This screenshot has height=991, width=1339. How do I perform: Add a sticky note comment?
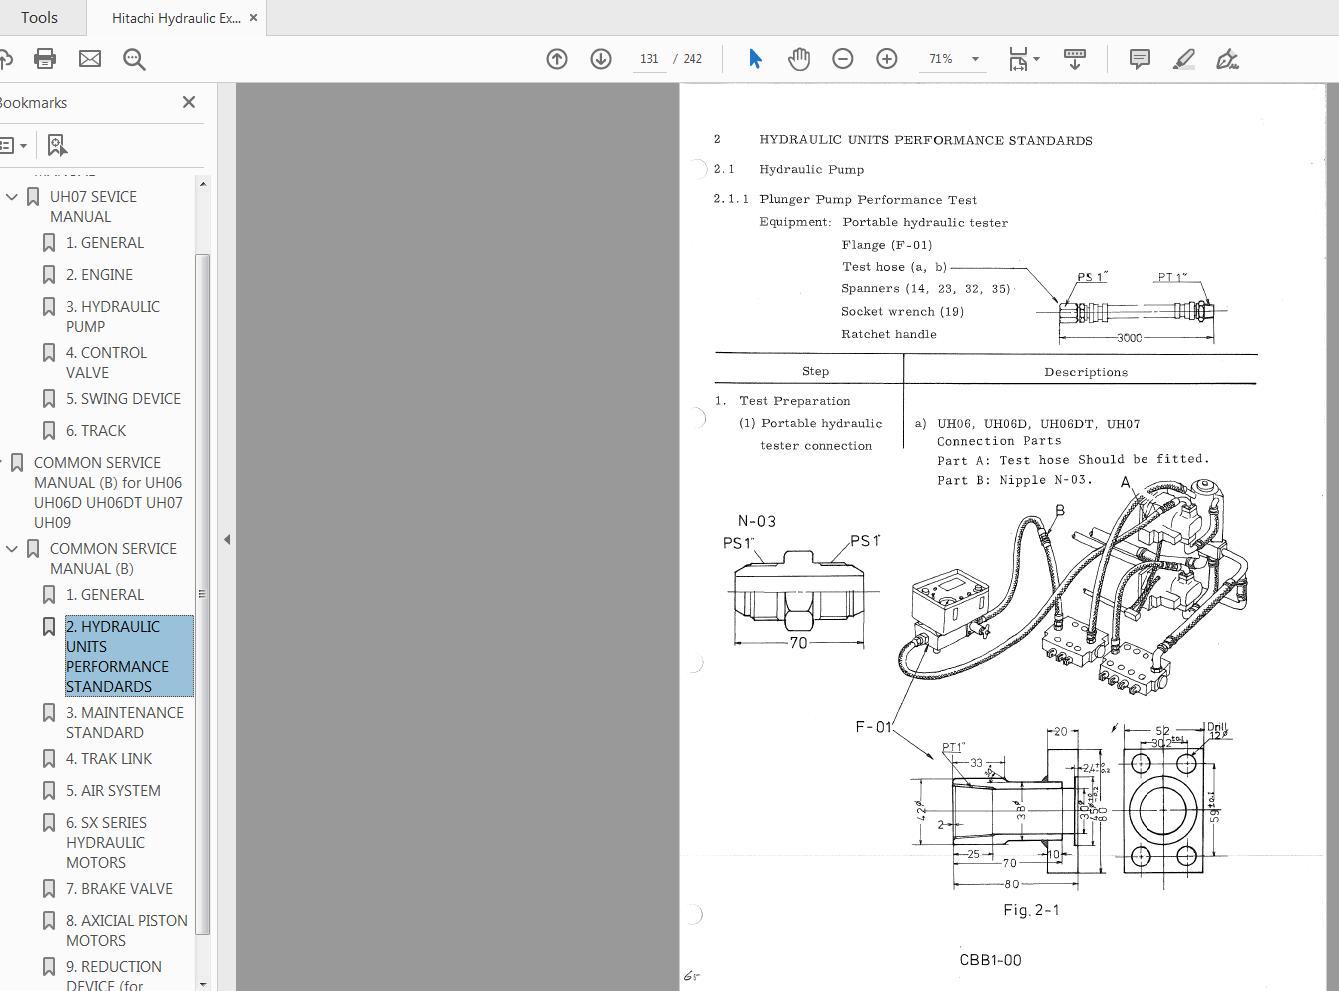click(1139, 59)
